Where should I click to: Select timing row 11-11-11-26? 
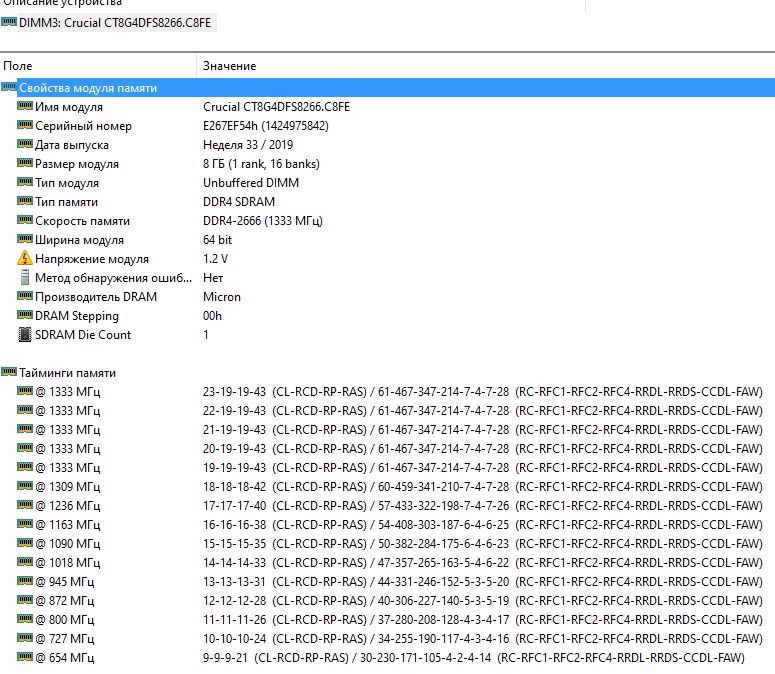482,620
